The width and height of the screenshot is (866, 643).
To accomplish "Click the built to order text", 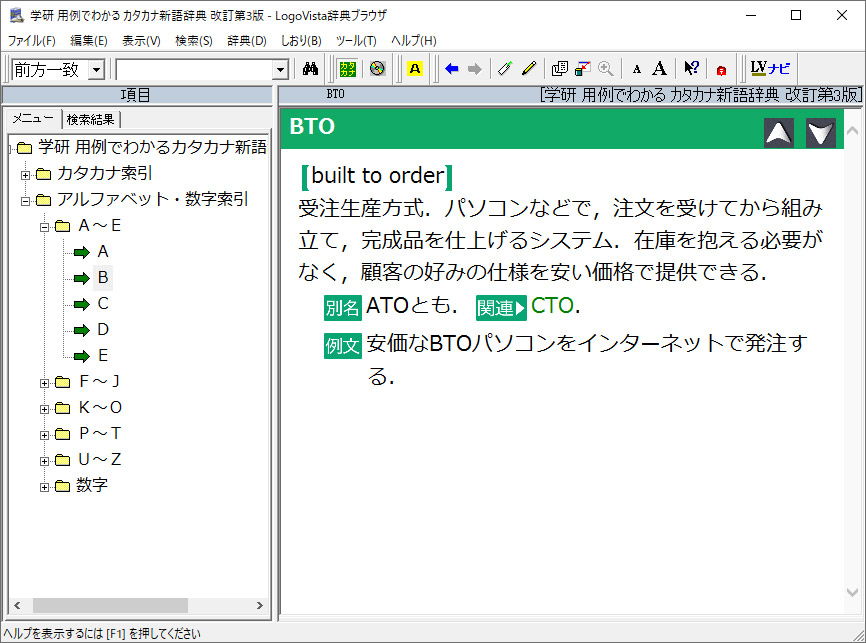I will pyautogui.click(x=378, y=176).
